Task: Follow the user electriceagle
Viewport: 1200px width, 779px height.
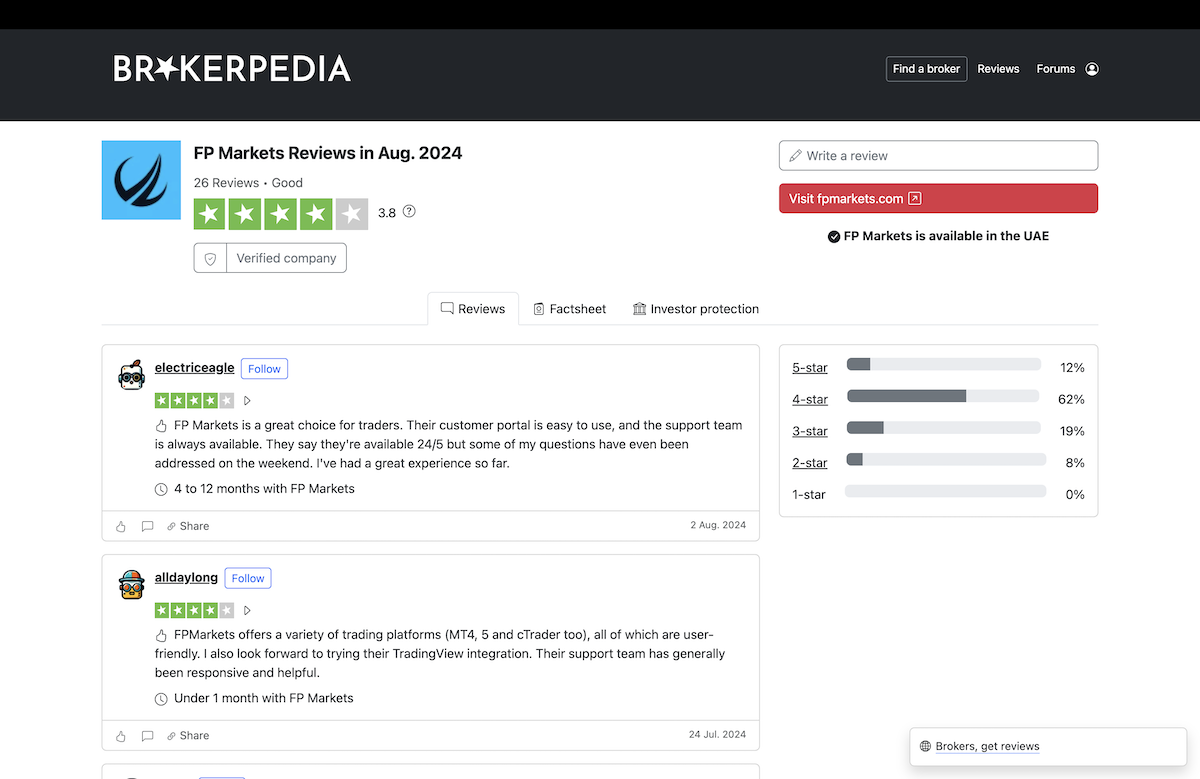Action: tap(264, 369)
